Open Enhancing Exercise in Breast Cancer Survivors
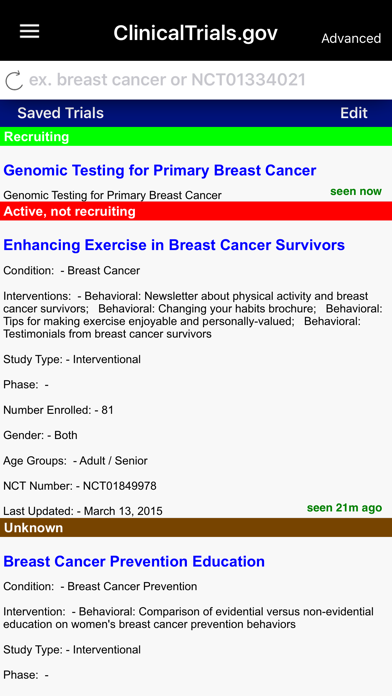The height and width of the screenshot is (696, 392). [x=174, y=245]
